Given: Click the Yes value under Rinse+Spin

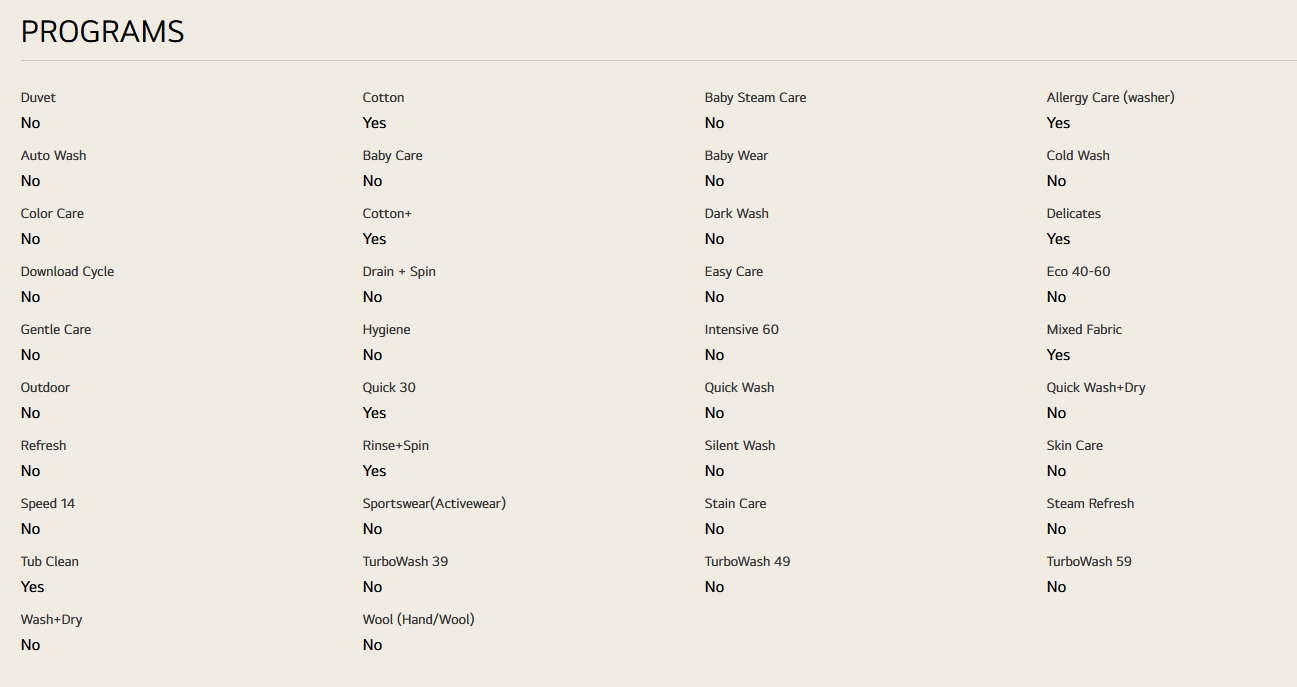Looking at the screenshot, I should click(374, 471).
